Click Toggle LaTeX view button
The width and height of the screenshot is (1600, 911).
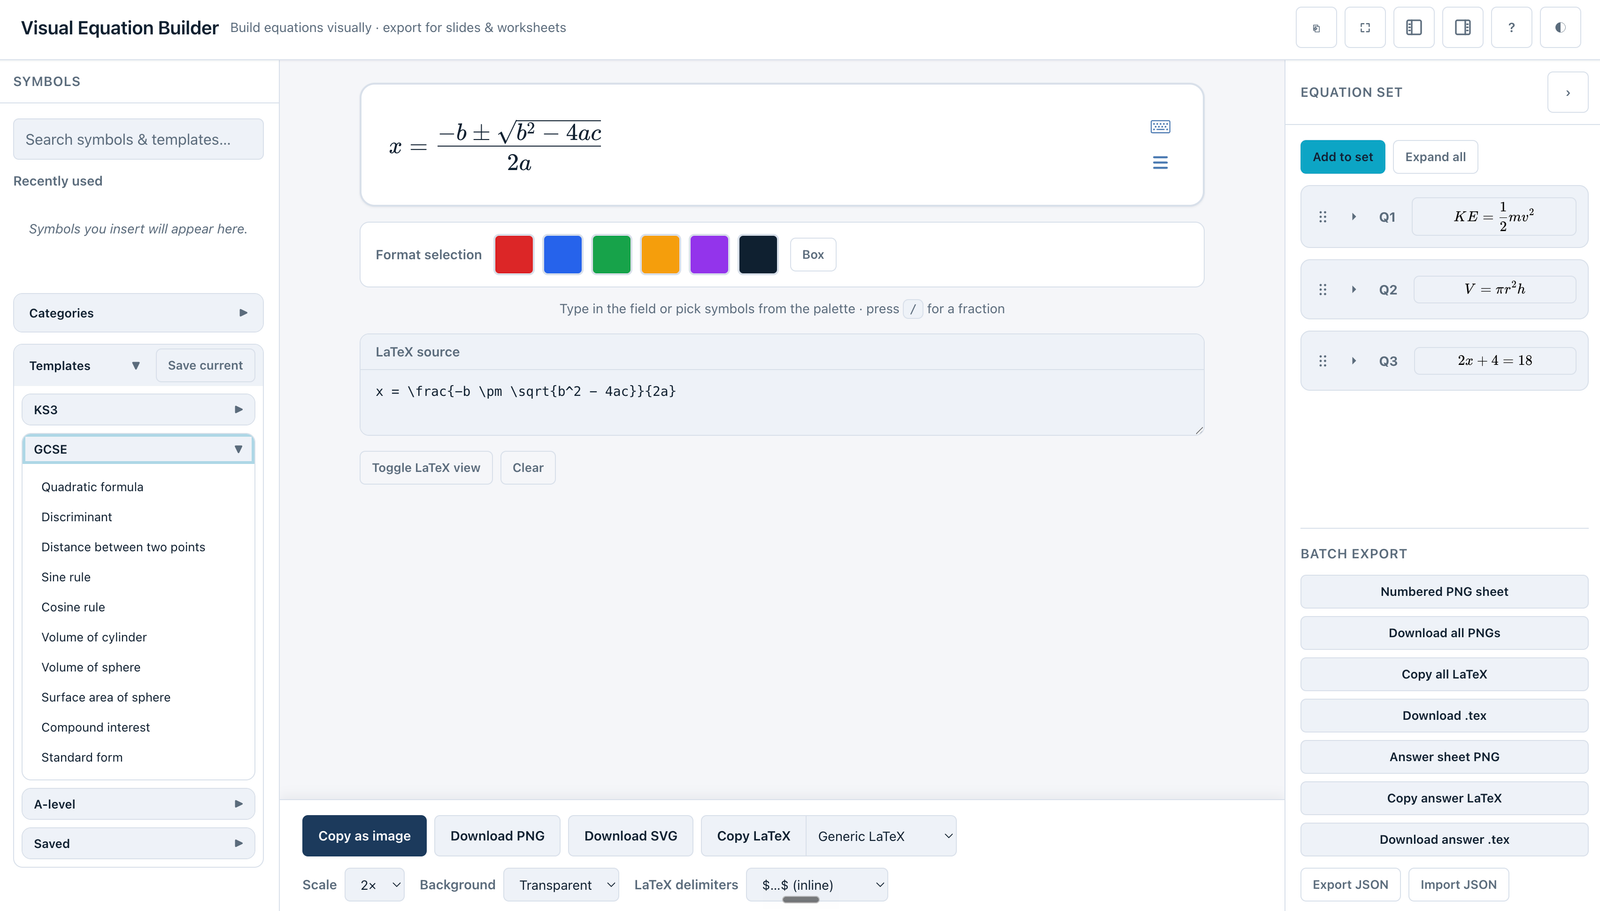coord(426,468)
